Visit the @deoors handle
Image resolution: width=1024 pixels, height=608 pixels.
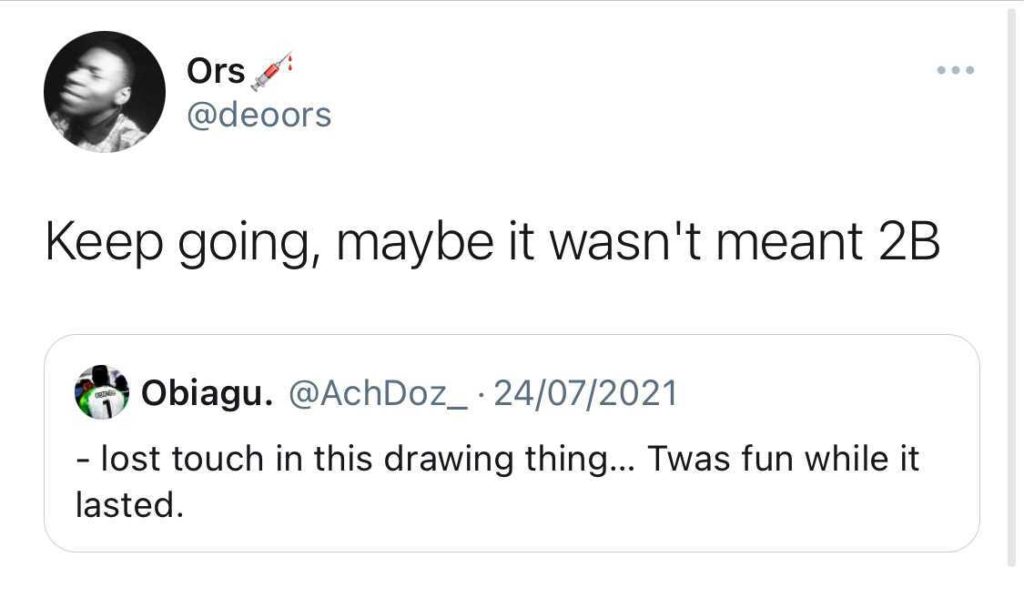(x=258, y=115)
